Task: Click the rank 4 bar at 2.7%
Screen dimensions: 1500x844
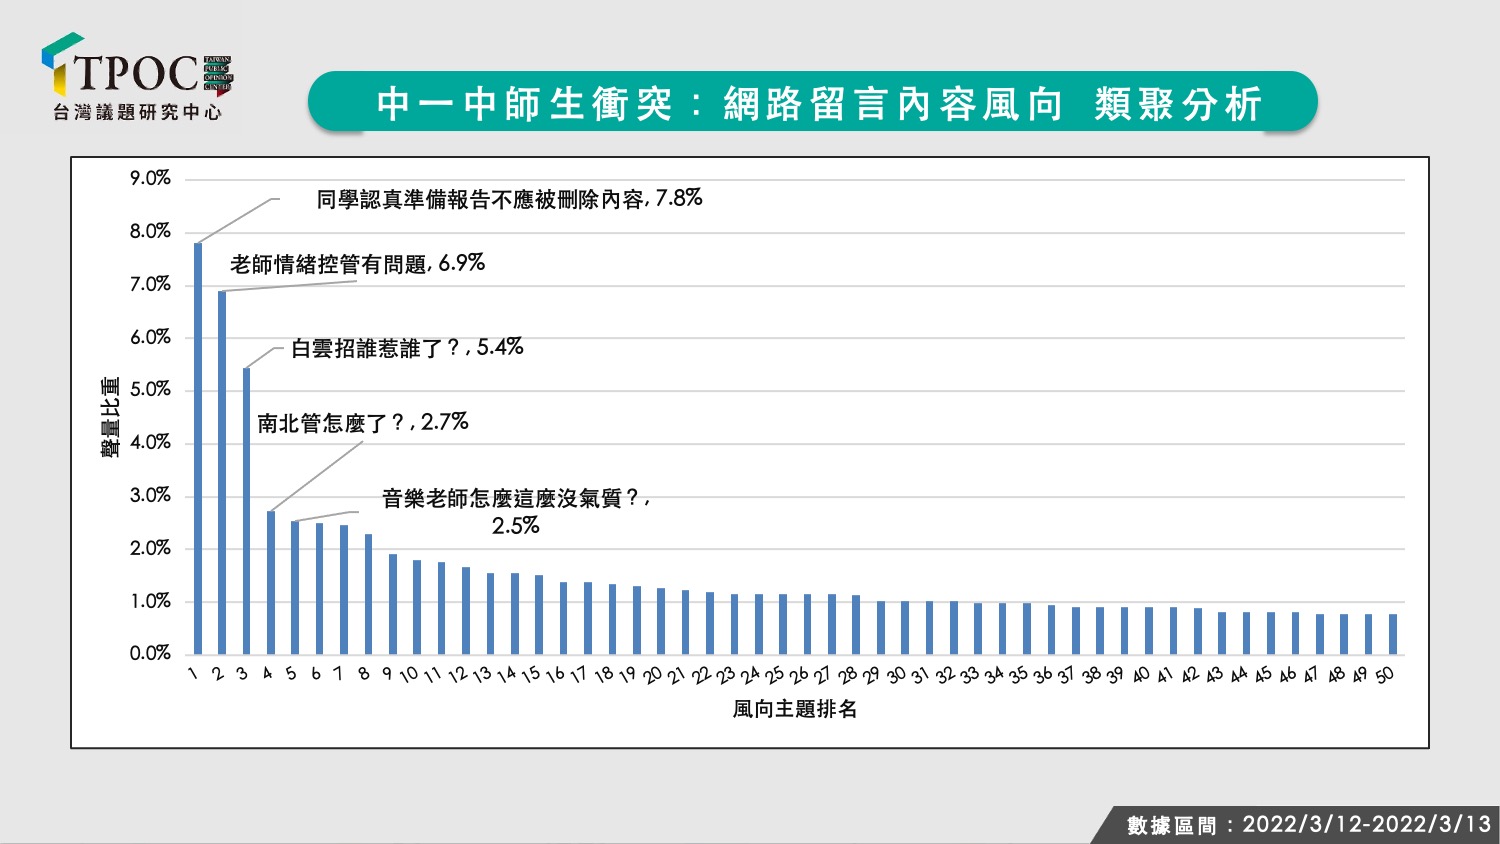Action: click(x=271, y=582)
